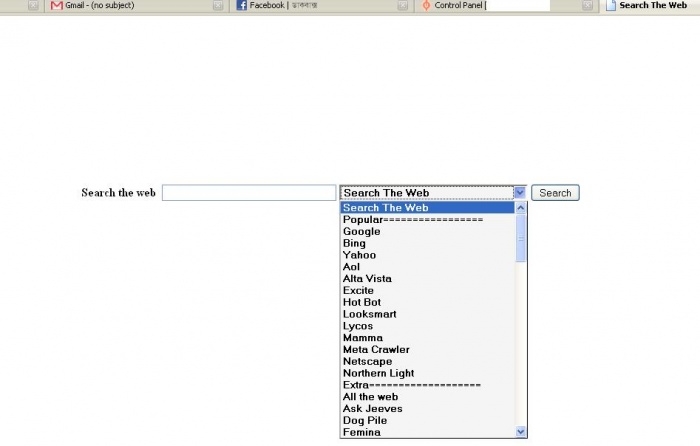This screenshot has height=446, width=700.
Task: Choose the highlighted Search The Web option
Action: click(427, 208)
